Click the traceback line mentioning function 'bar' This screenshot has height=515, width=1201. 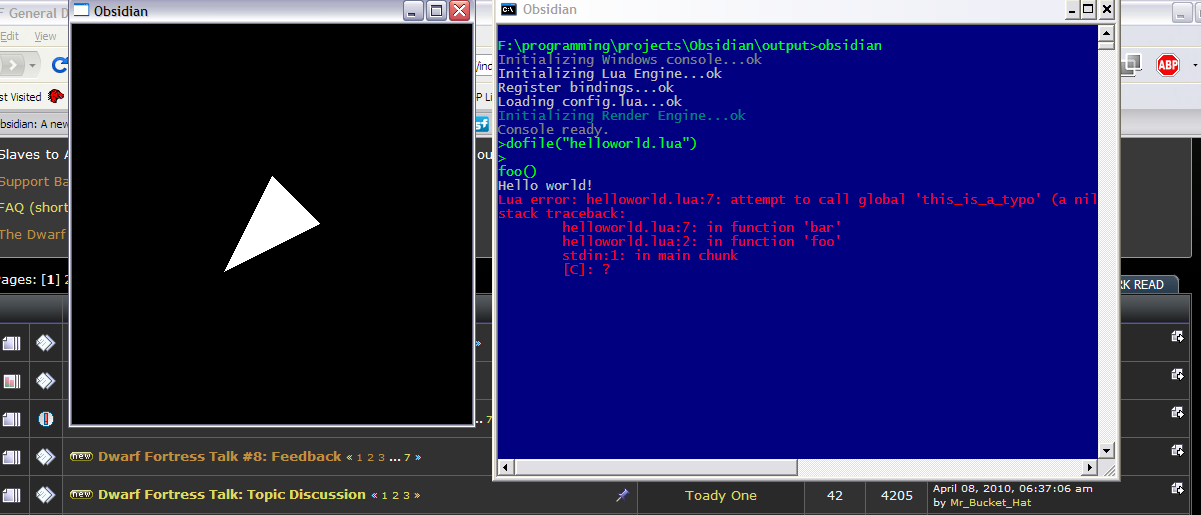tap(702, 227)
